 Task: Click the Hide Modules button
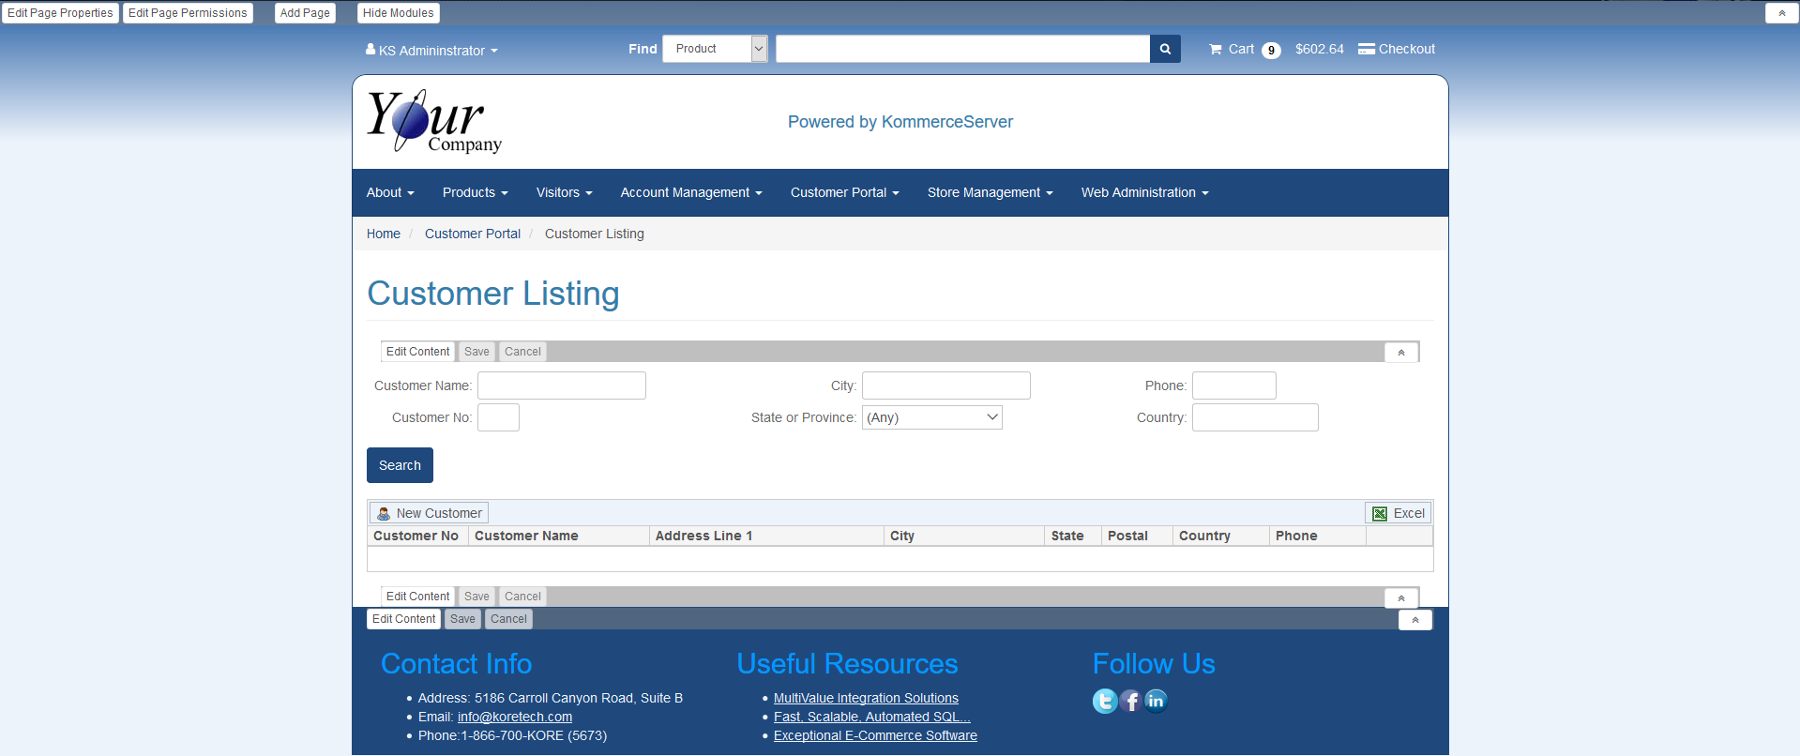(x=398, y=13)
